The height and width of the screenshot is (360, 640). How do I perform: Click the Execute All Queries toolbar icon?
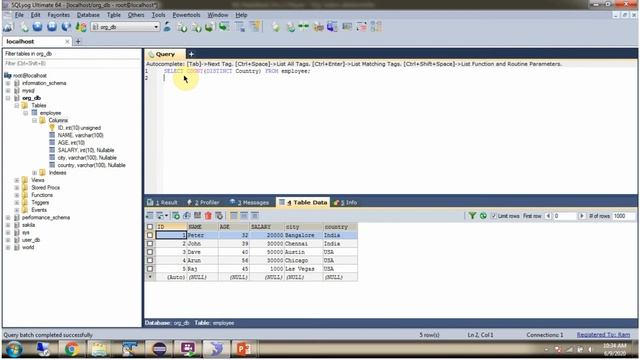click(52, 27)
